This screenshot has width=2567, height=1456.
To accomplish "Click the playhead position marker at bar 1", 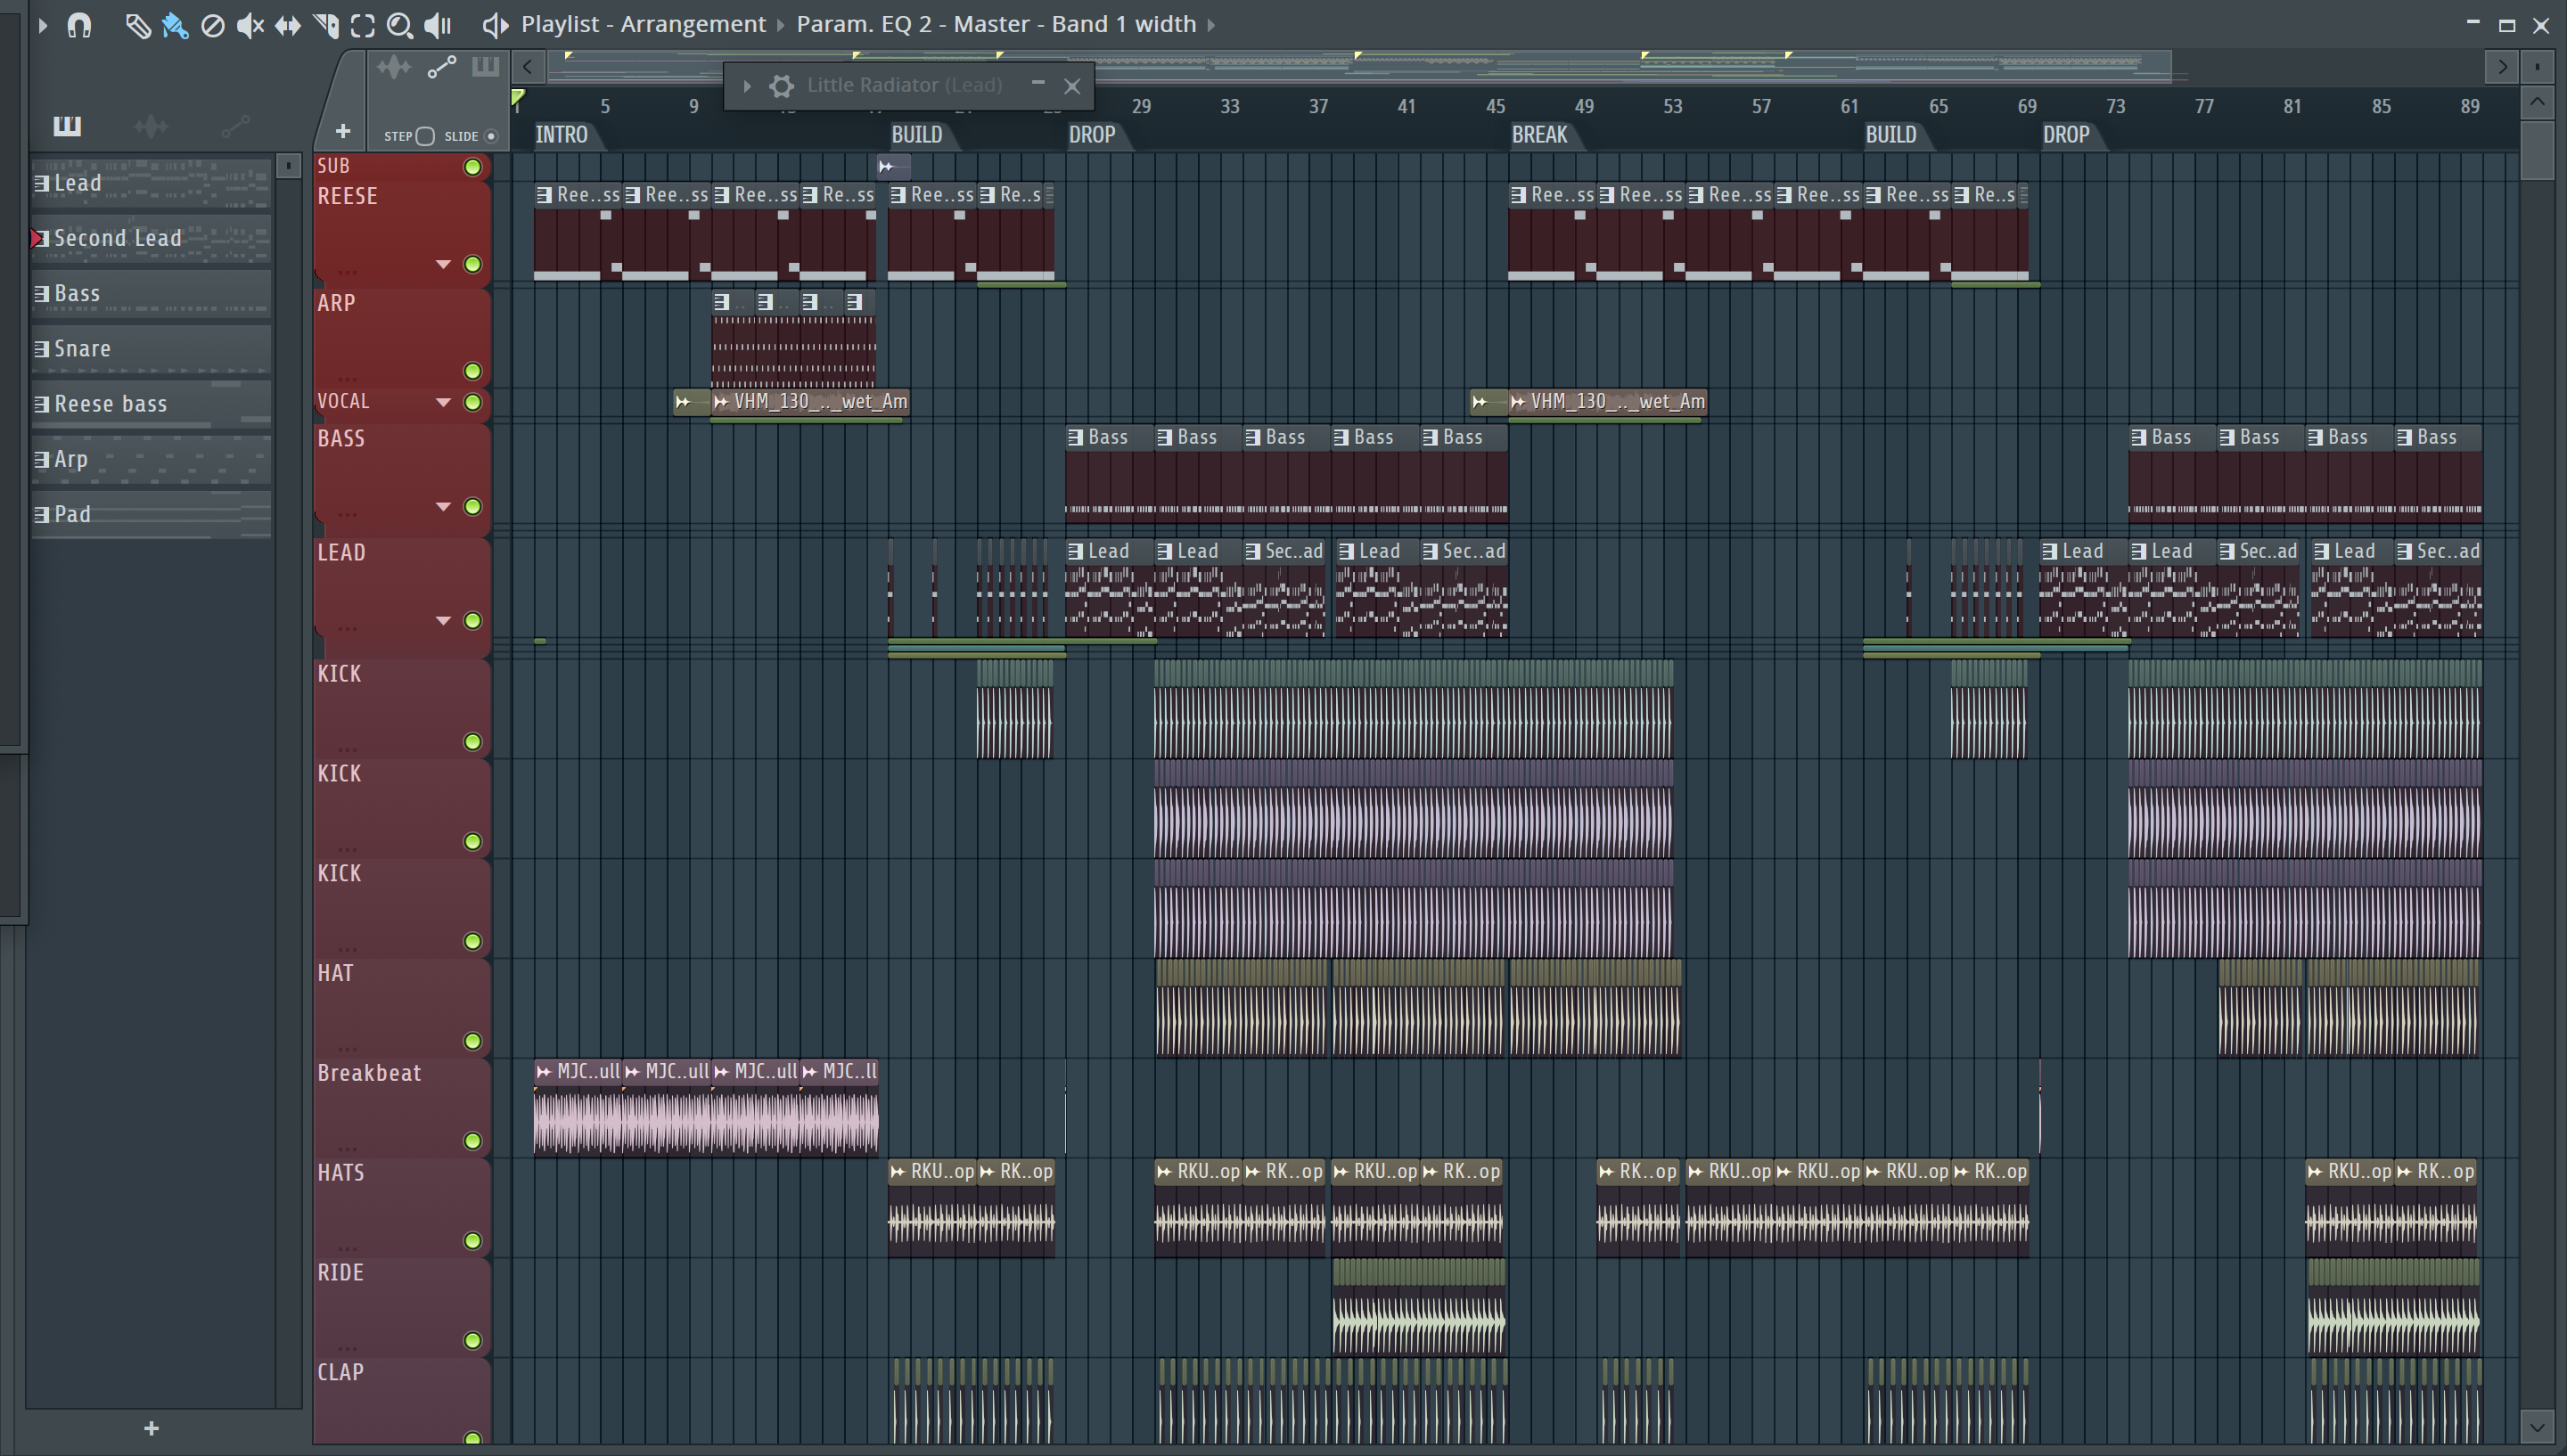I will click(518, 97).
